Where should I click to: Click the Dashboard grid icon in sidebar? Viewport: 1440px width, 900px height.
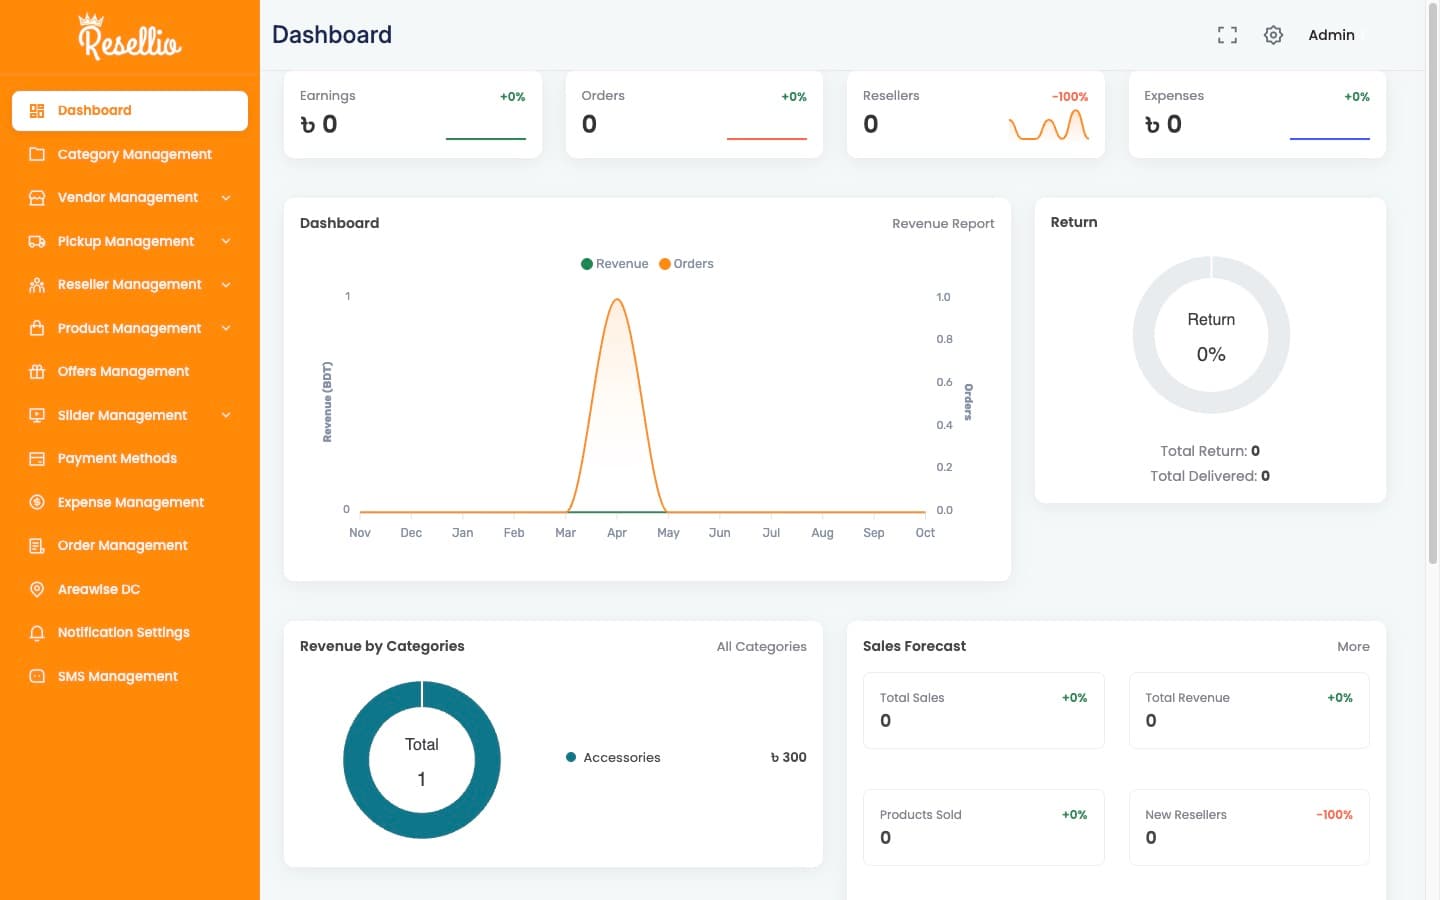[x=37, y=111]
